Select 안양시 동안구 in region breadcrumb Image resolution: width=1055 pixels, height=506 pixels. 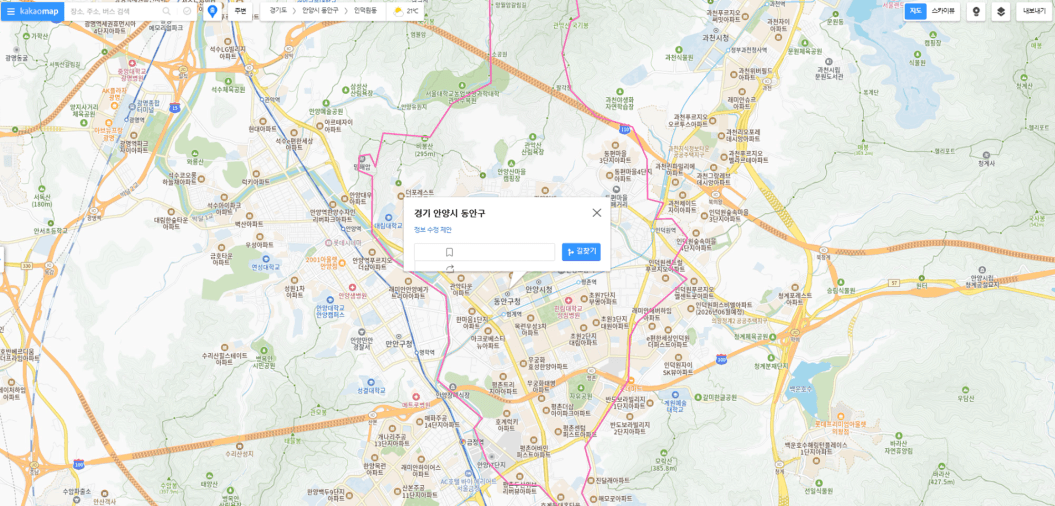pos(320,11)
